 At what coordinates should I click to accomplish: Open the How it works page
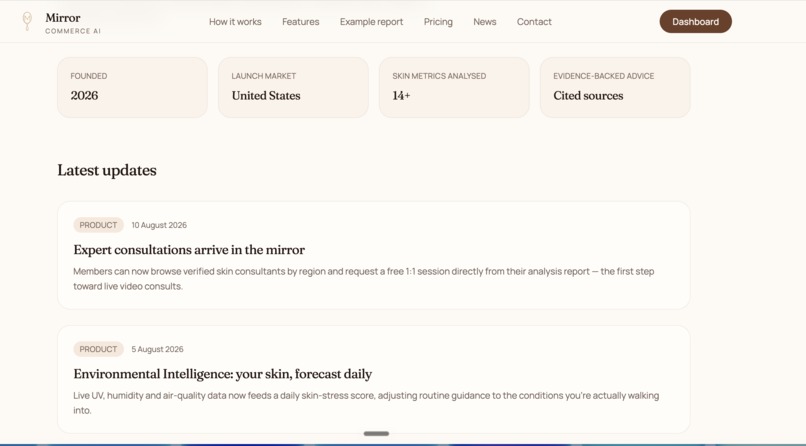(235, 22)
